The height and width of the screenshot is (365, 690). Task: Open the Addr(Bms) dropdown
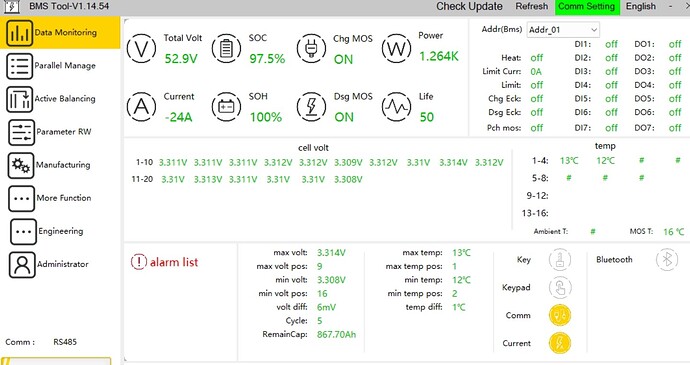pos(563,30)
